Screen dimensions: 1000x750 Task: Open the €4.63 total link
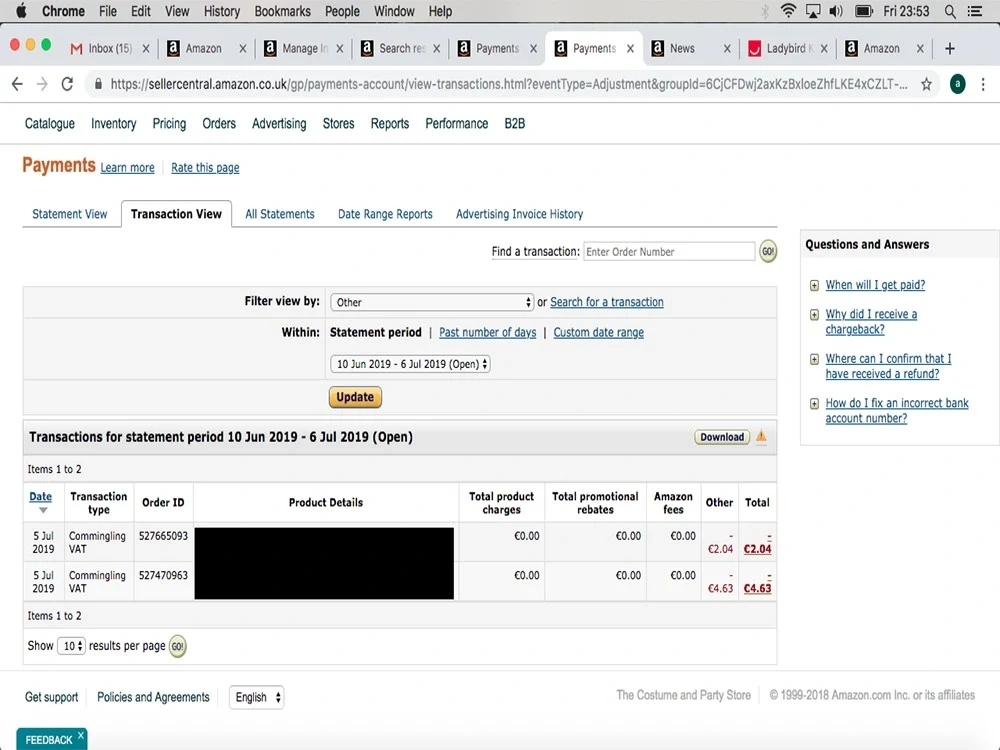(x=758, y=588)
